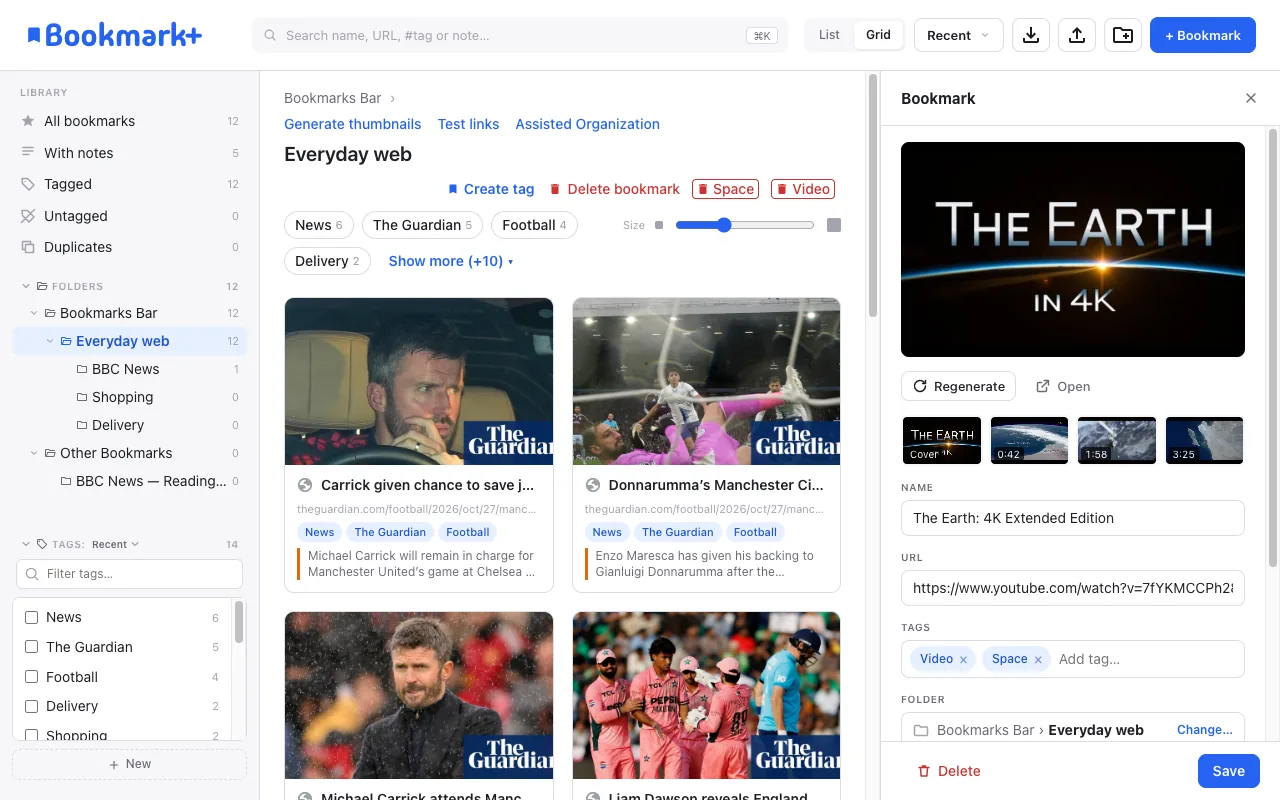Click the + Bookmark button
Viewport: 1280px width, 800px height.
(x=1203, y=35)
